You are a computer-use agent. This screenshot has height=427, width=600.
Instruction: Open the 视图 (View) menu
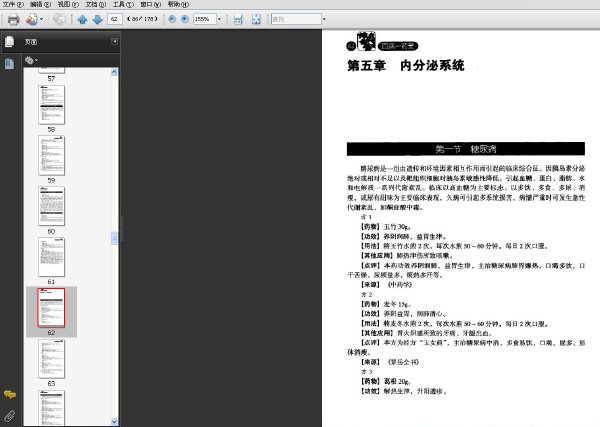[x=68, y=4]
